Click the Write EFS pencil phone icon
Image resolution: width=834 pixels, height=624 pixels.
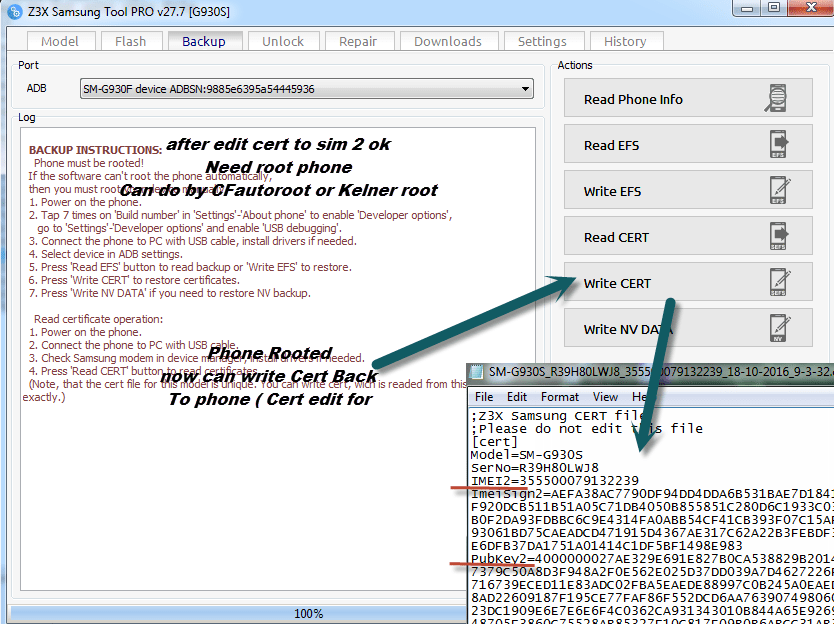[779, 190]
